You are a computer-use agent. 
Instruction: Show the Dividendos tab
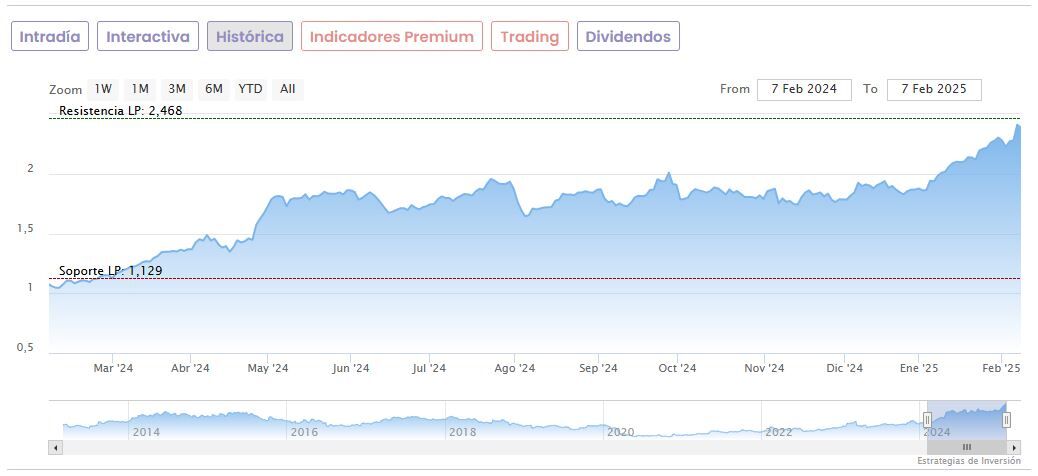pos(628,37)
